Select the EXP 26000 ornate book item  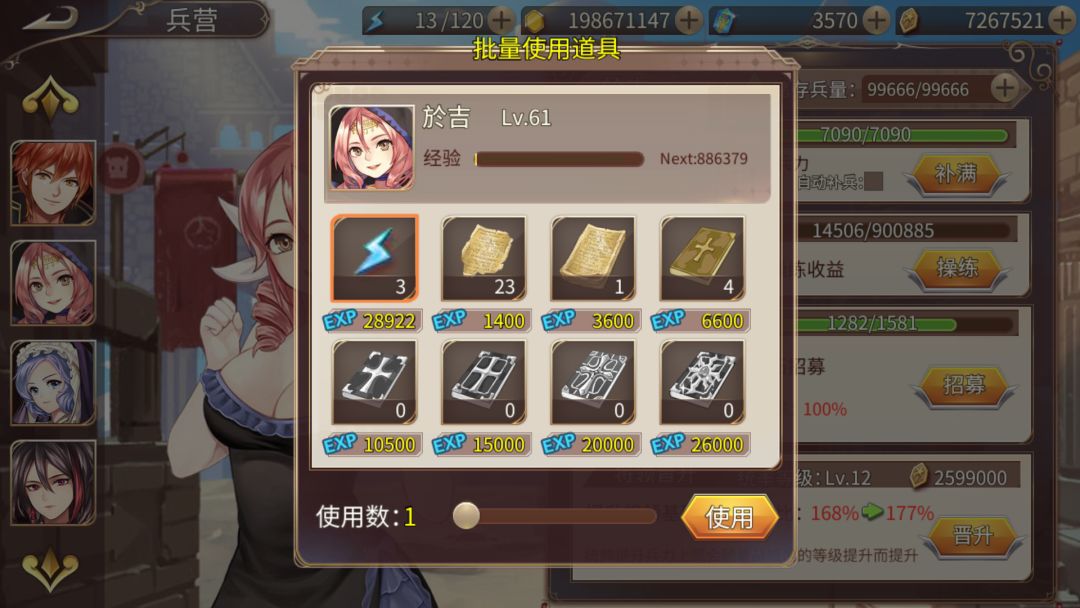pos(702,382)
